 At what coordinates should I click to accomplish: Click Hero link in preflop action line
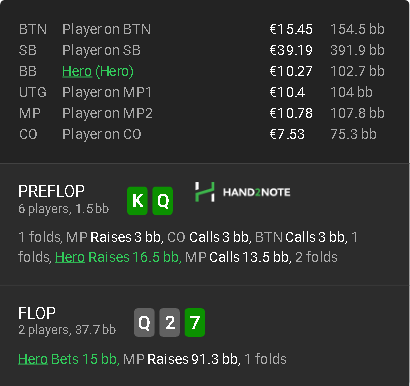tap(70, 257)
